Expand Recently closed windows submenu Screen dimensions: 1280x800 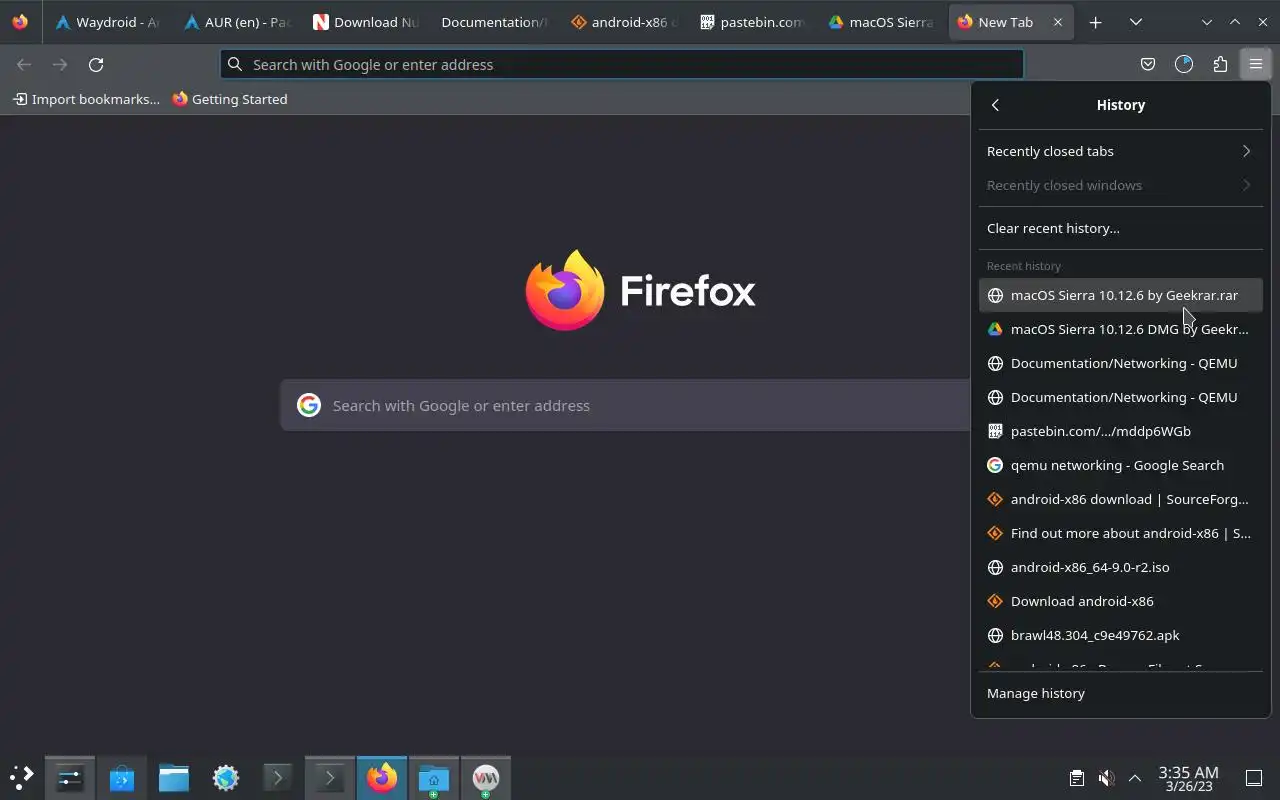coord(1120,185)
